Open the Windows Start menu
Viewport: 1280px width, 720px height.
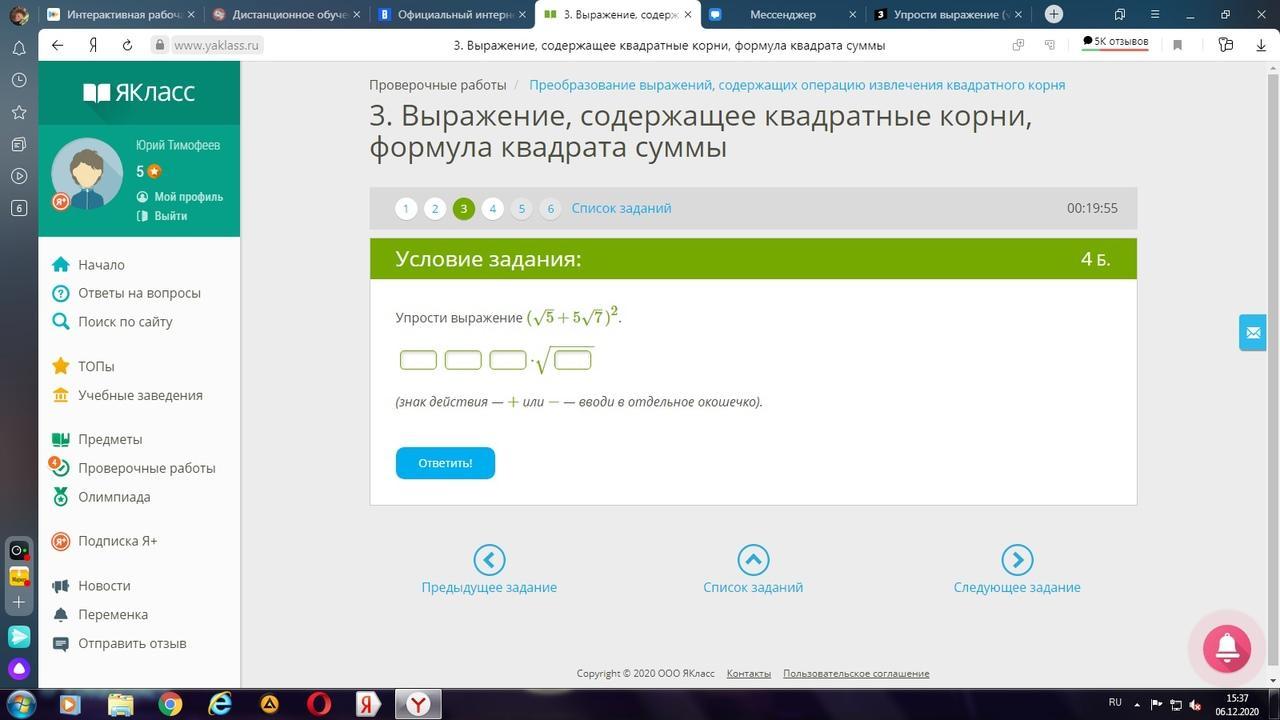tap(20, 703)
